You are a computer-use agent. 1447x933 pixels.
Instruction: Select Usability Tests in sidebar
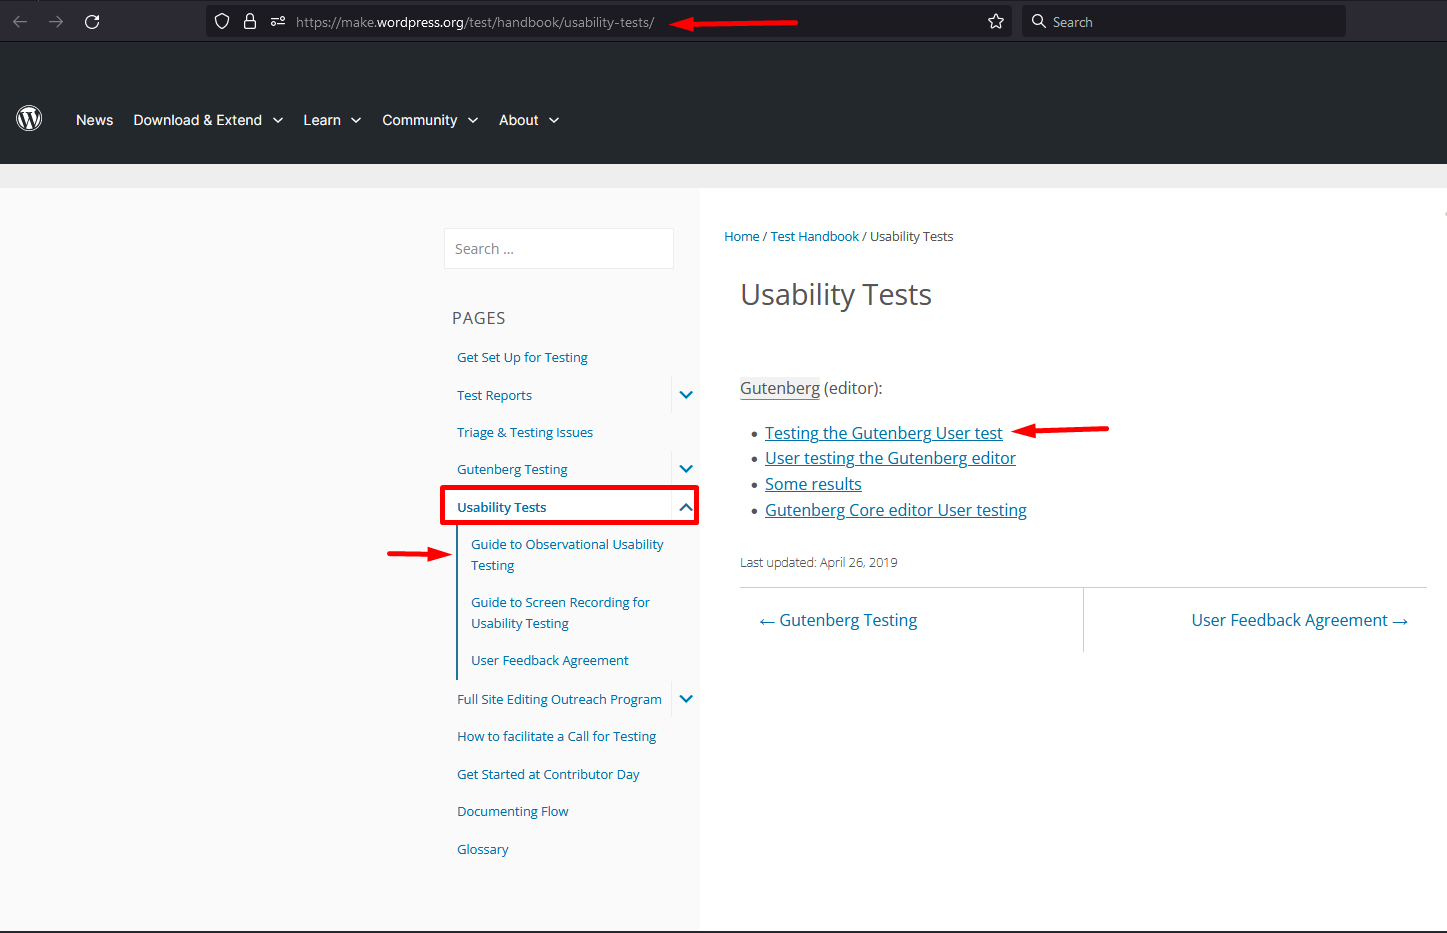point(501,507)
